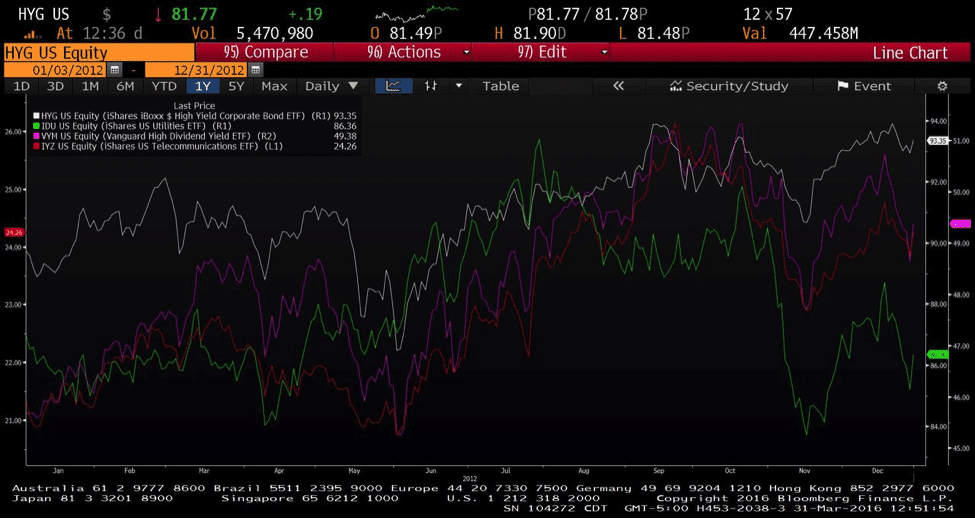Click the white HYG legend color swatch

pos(37,116)
